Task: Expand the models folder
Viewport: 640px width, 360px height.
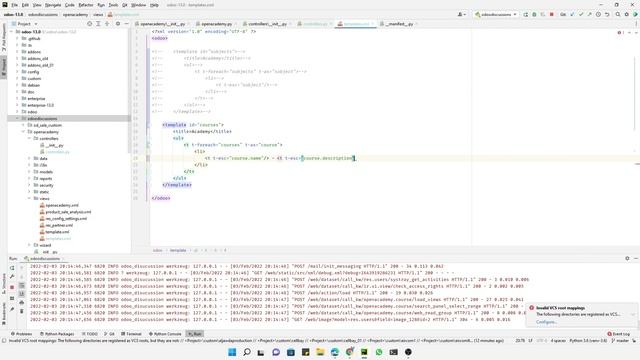Action: 29,172
